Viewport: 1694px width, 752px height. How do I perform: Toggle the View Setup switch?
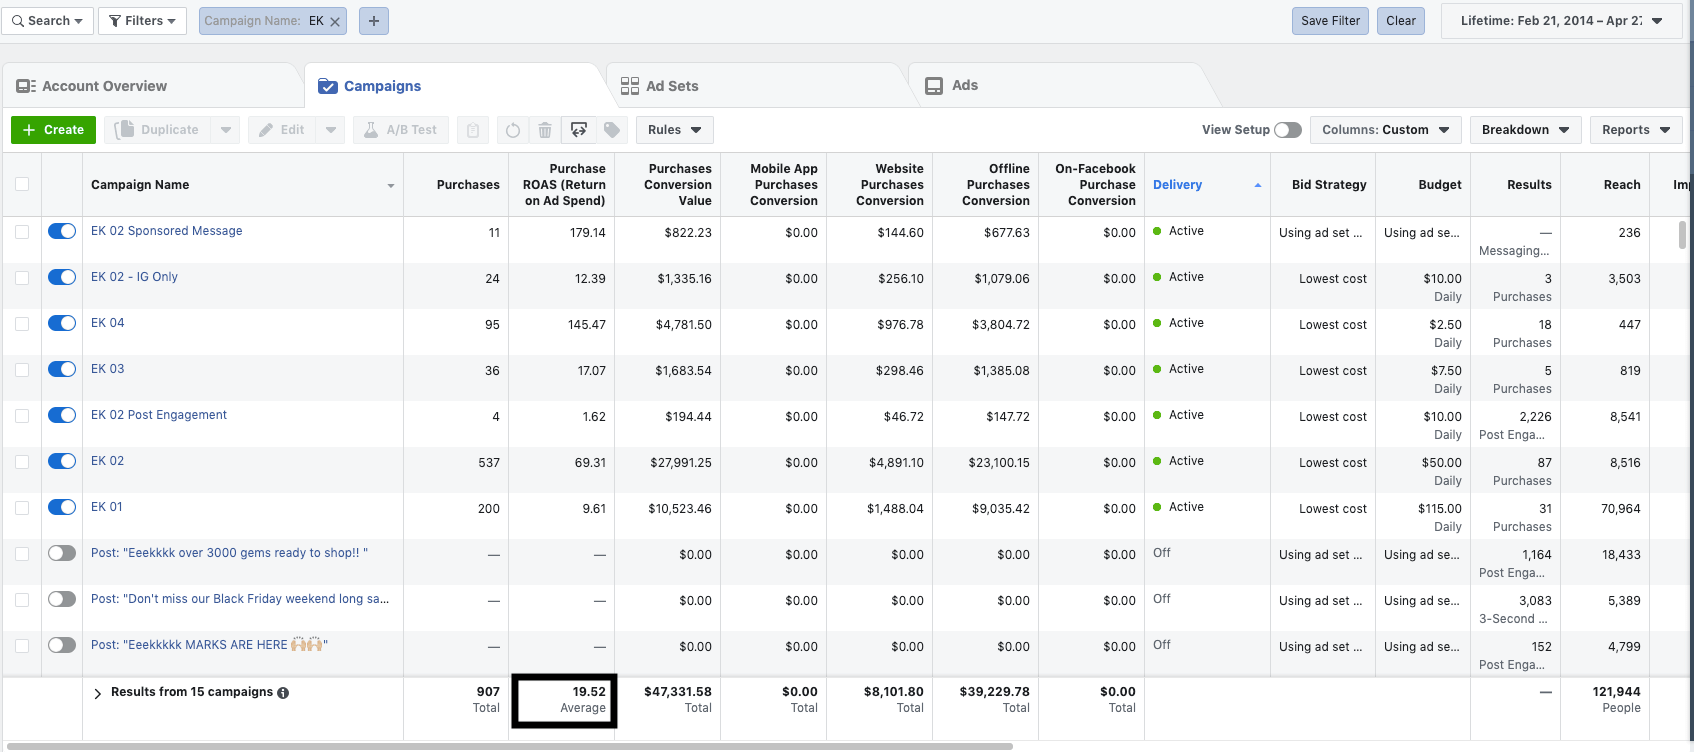1288,130
